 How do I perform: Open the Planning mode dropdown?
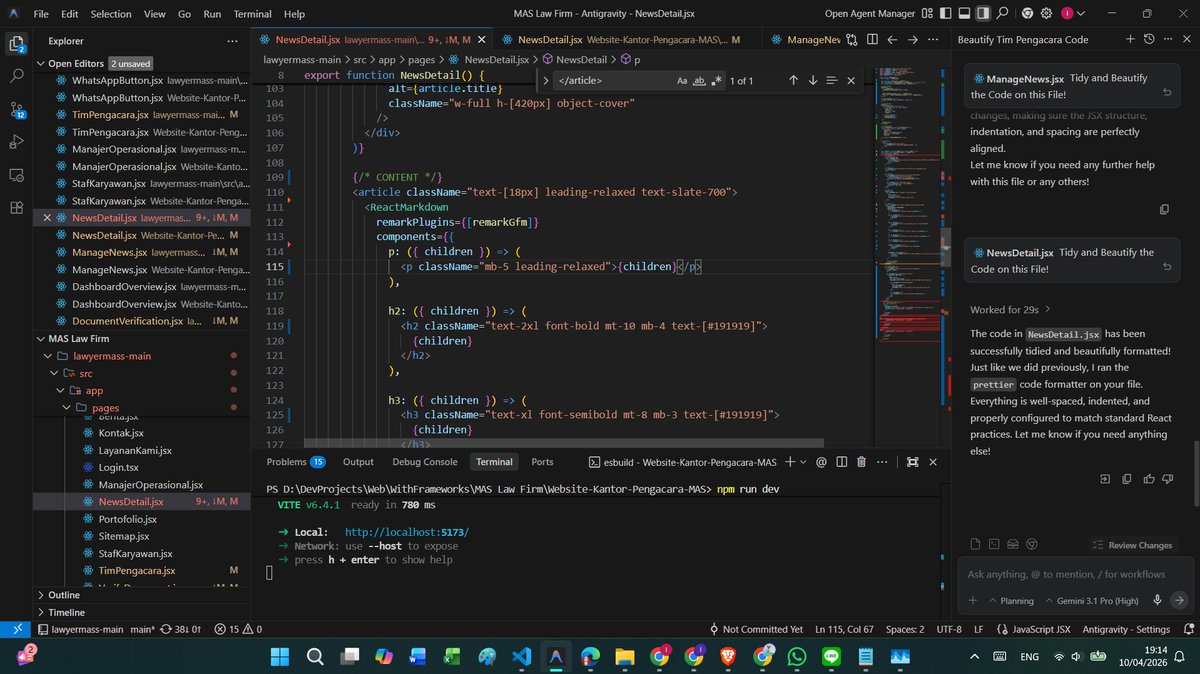click(x=1011, y=601)
